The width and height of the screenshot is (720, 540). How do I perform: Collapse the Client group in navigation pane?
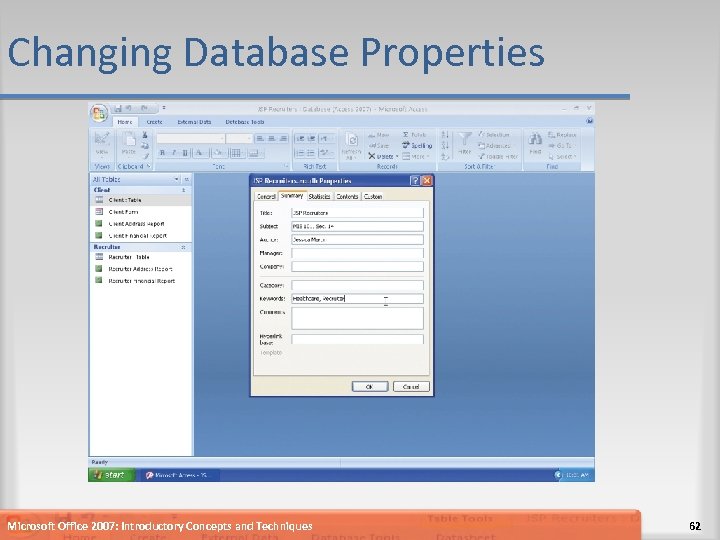(184, 190)
